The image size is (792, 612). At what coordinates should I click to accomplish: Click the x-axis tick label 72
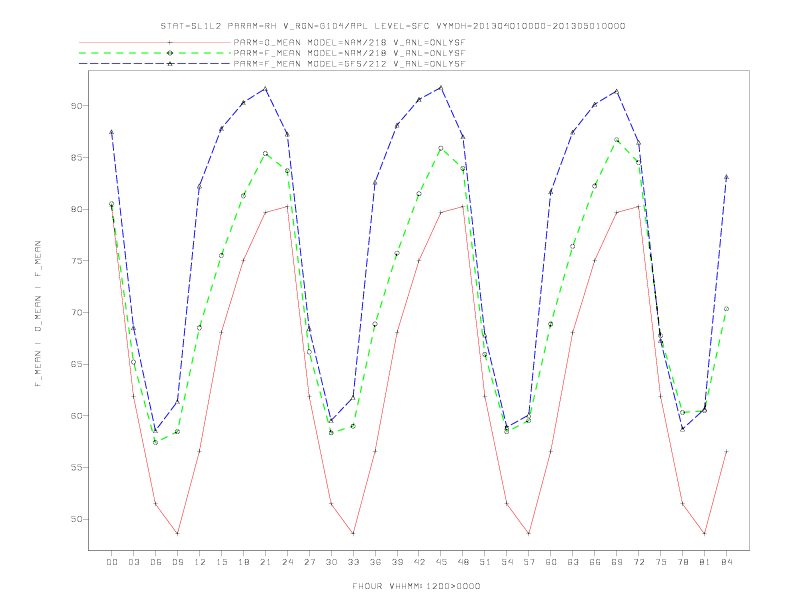(639, 562)
